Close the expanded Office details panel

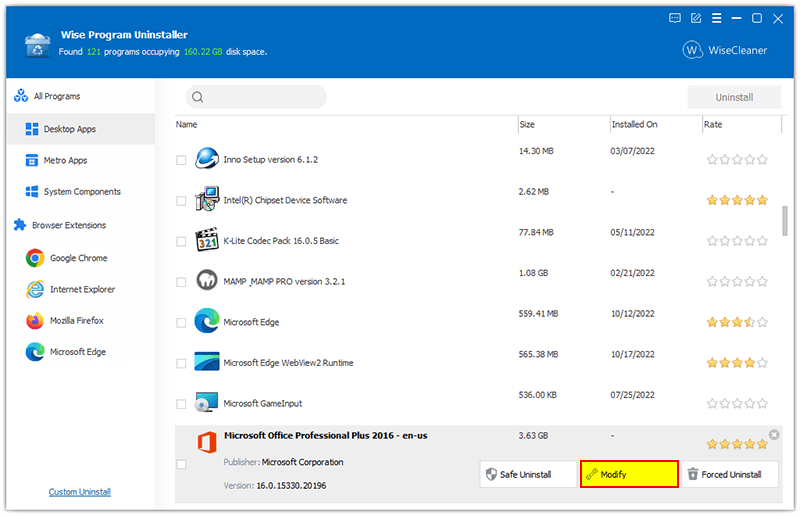coord(774,435)
